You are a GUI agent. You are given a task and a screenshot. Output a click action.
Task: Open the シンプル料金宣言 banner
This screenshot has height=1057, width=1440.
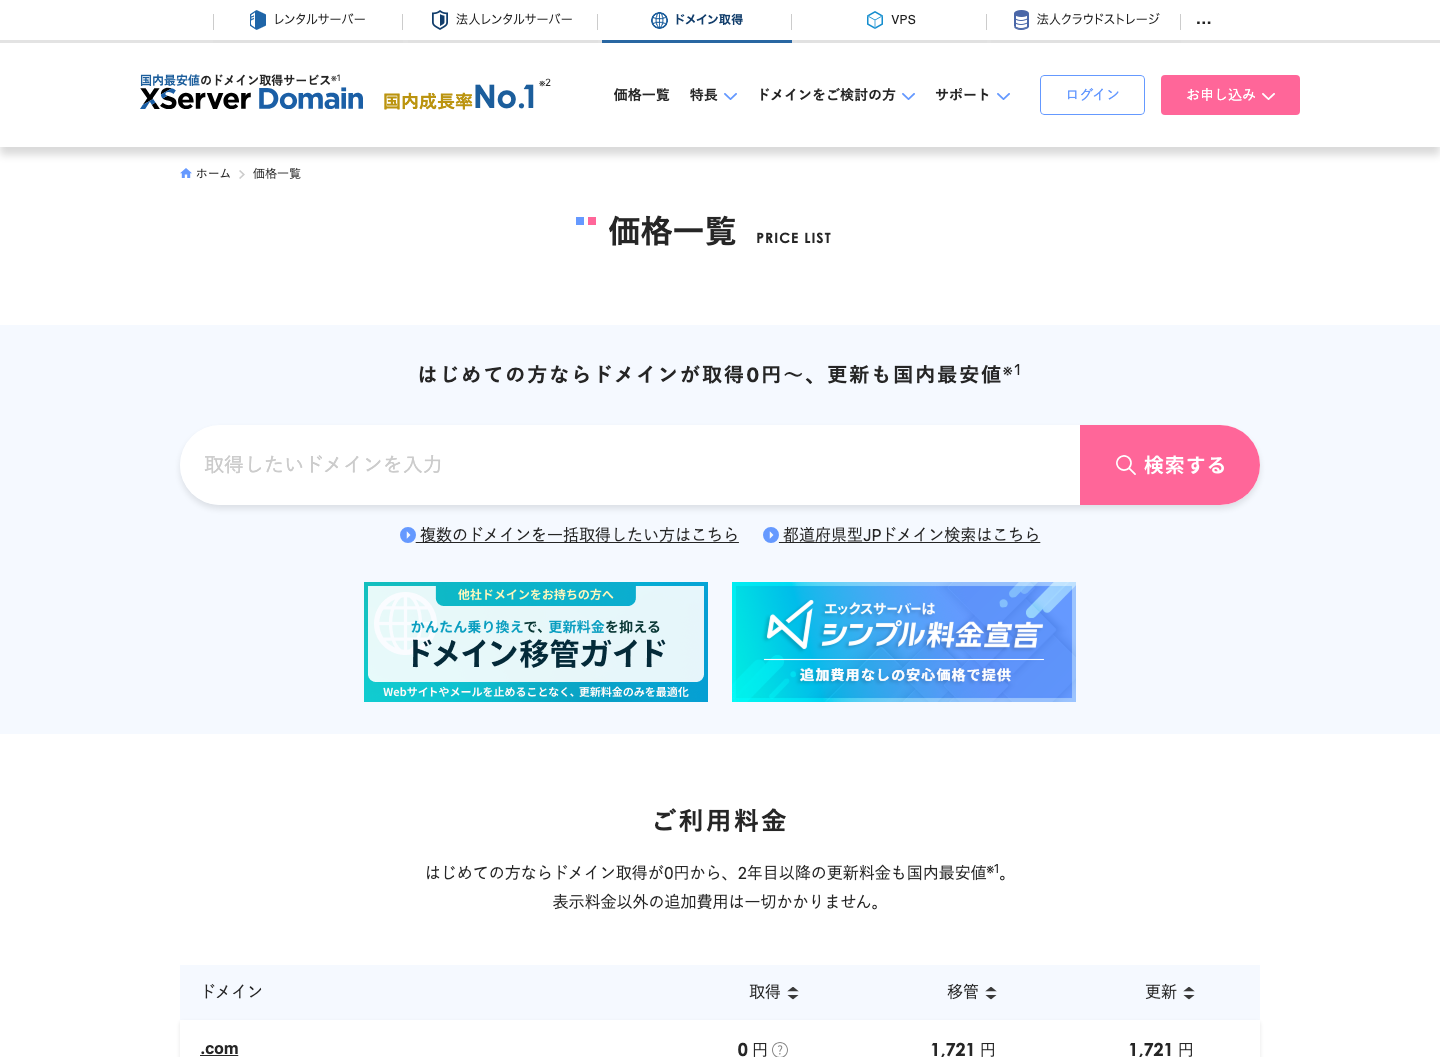click(904, 642)
